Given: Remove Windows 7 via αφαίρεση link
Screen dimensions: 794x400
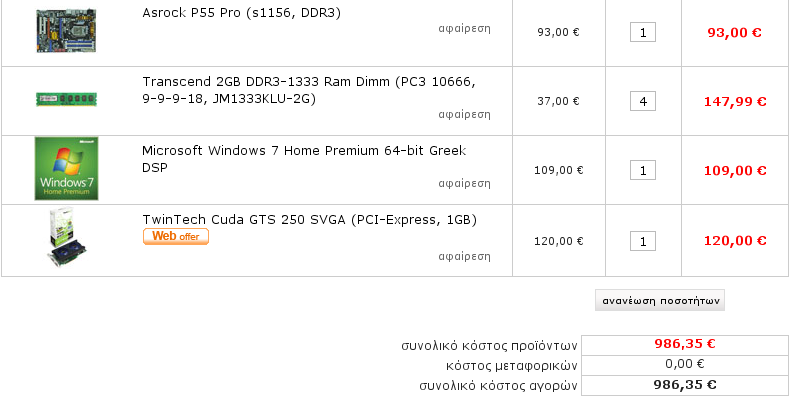Looking at the screenshot, I should click(464, 183).
